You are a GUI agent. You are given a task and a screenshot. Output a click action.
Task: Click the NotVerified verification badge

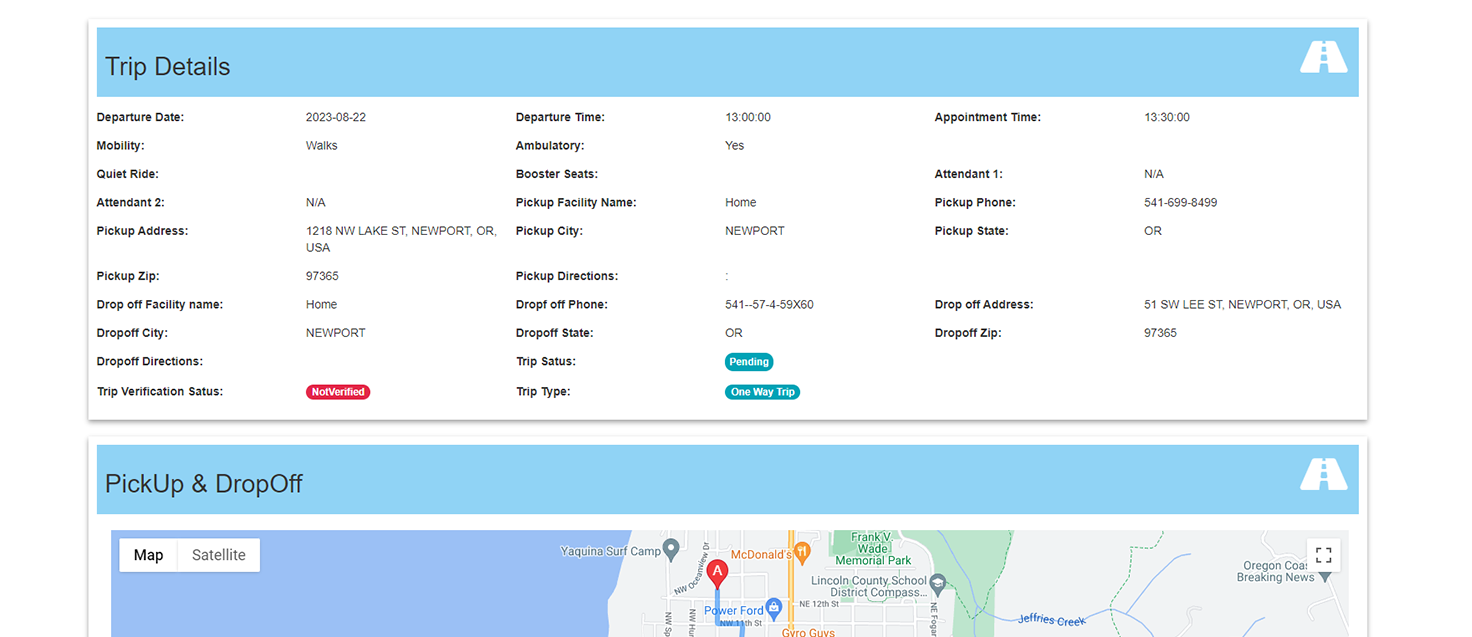coord(338,392)
